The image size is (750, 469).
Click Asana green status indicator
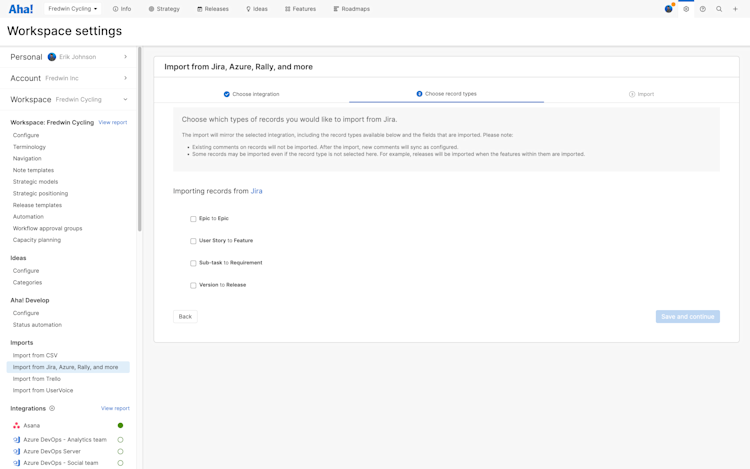coord(121,425)
